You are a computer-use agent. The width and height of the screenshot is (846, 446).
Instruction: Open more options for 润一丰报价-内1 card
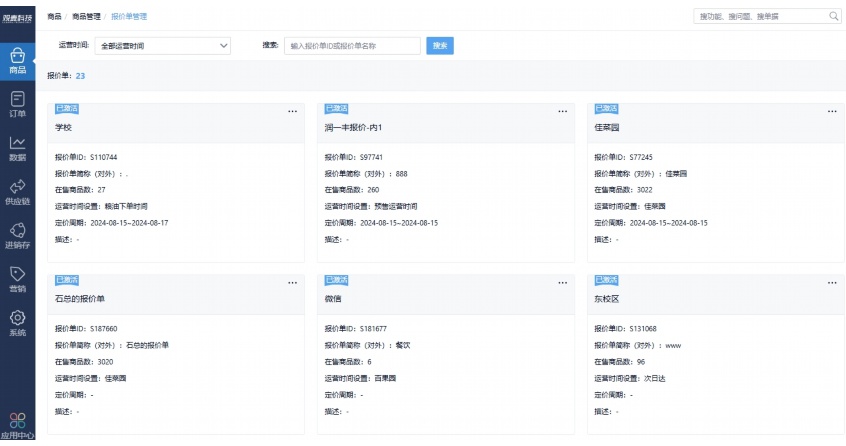(x=563, y=112)
